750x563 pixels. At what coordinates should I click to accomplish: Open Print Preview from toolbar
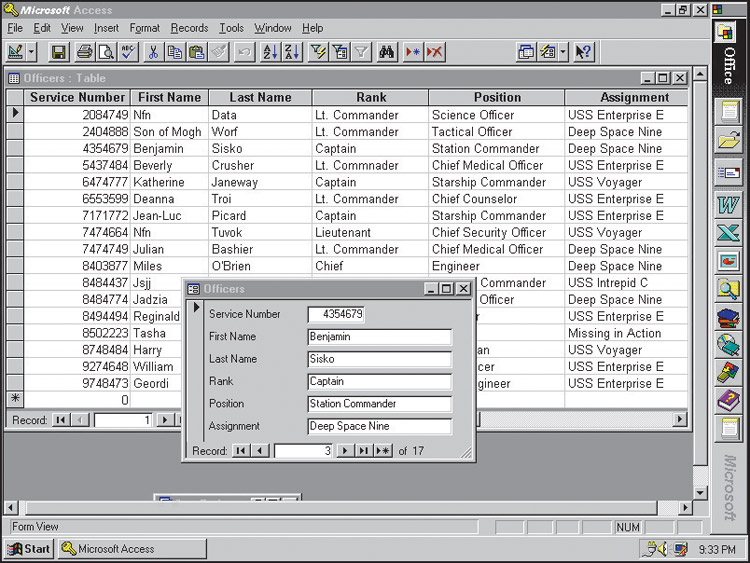(106, 52)
